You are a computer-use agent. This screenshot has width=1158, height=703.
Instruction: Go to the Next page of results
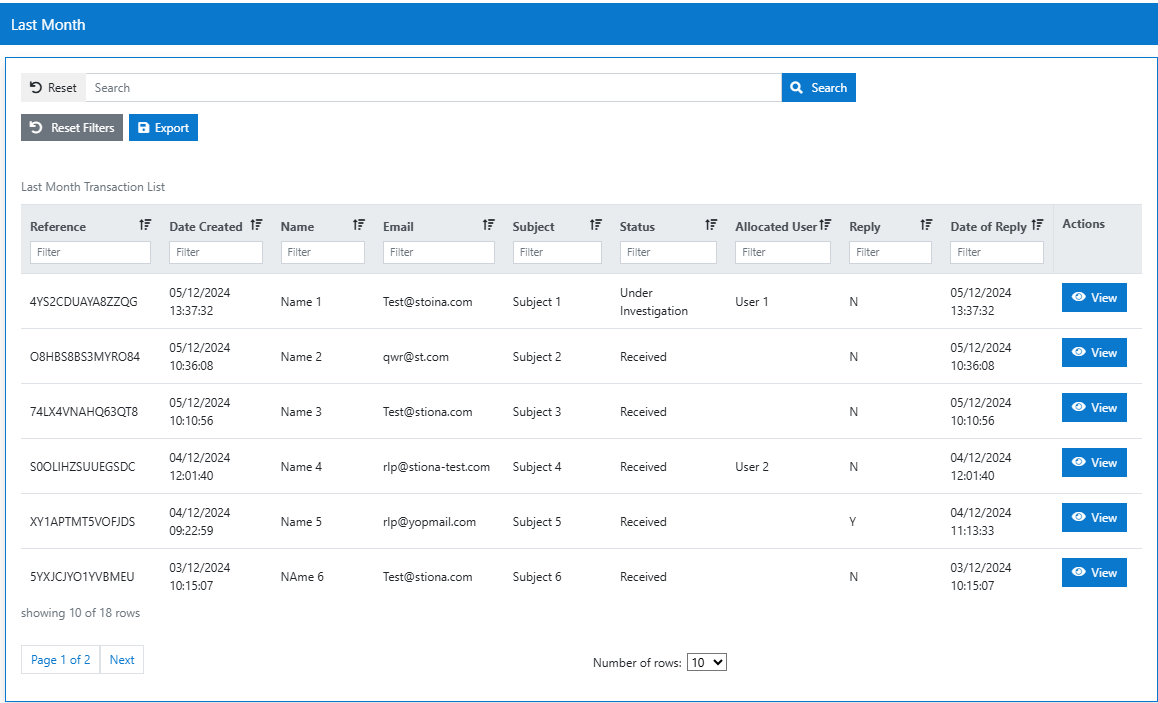pos(121,660)
